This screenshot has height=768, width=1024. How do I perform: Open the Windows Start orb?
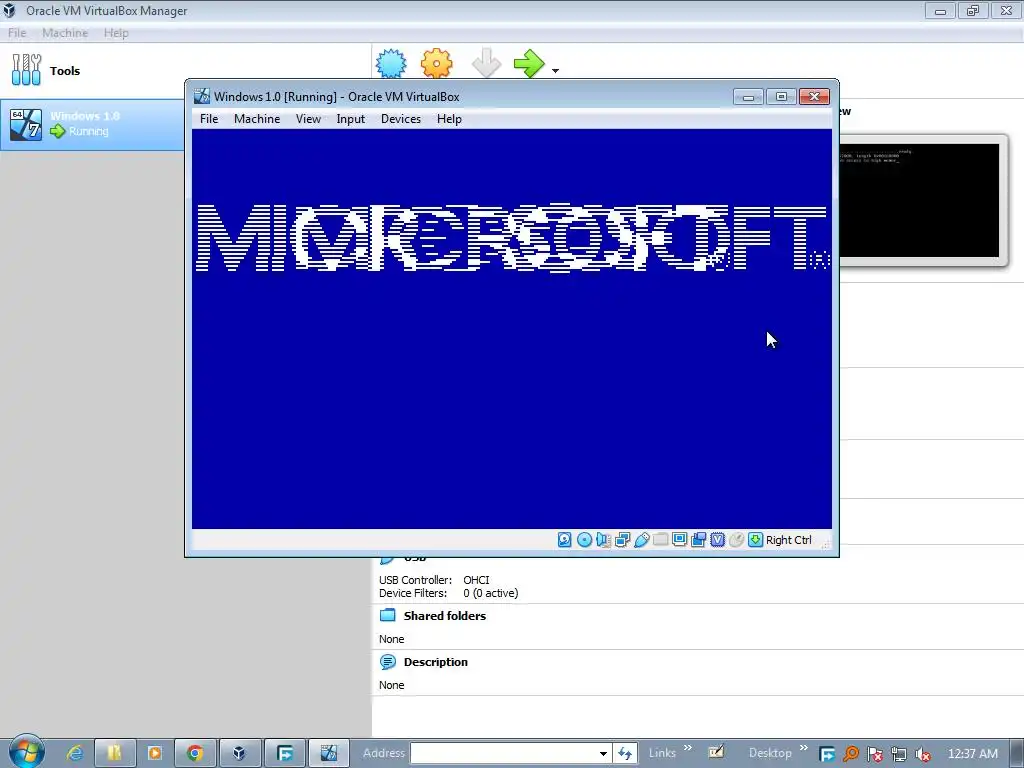[x=26, y=752]
